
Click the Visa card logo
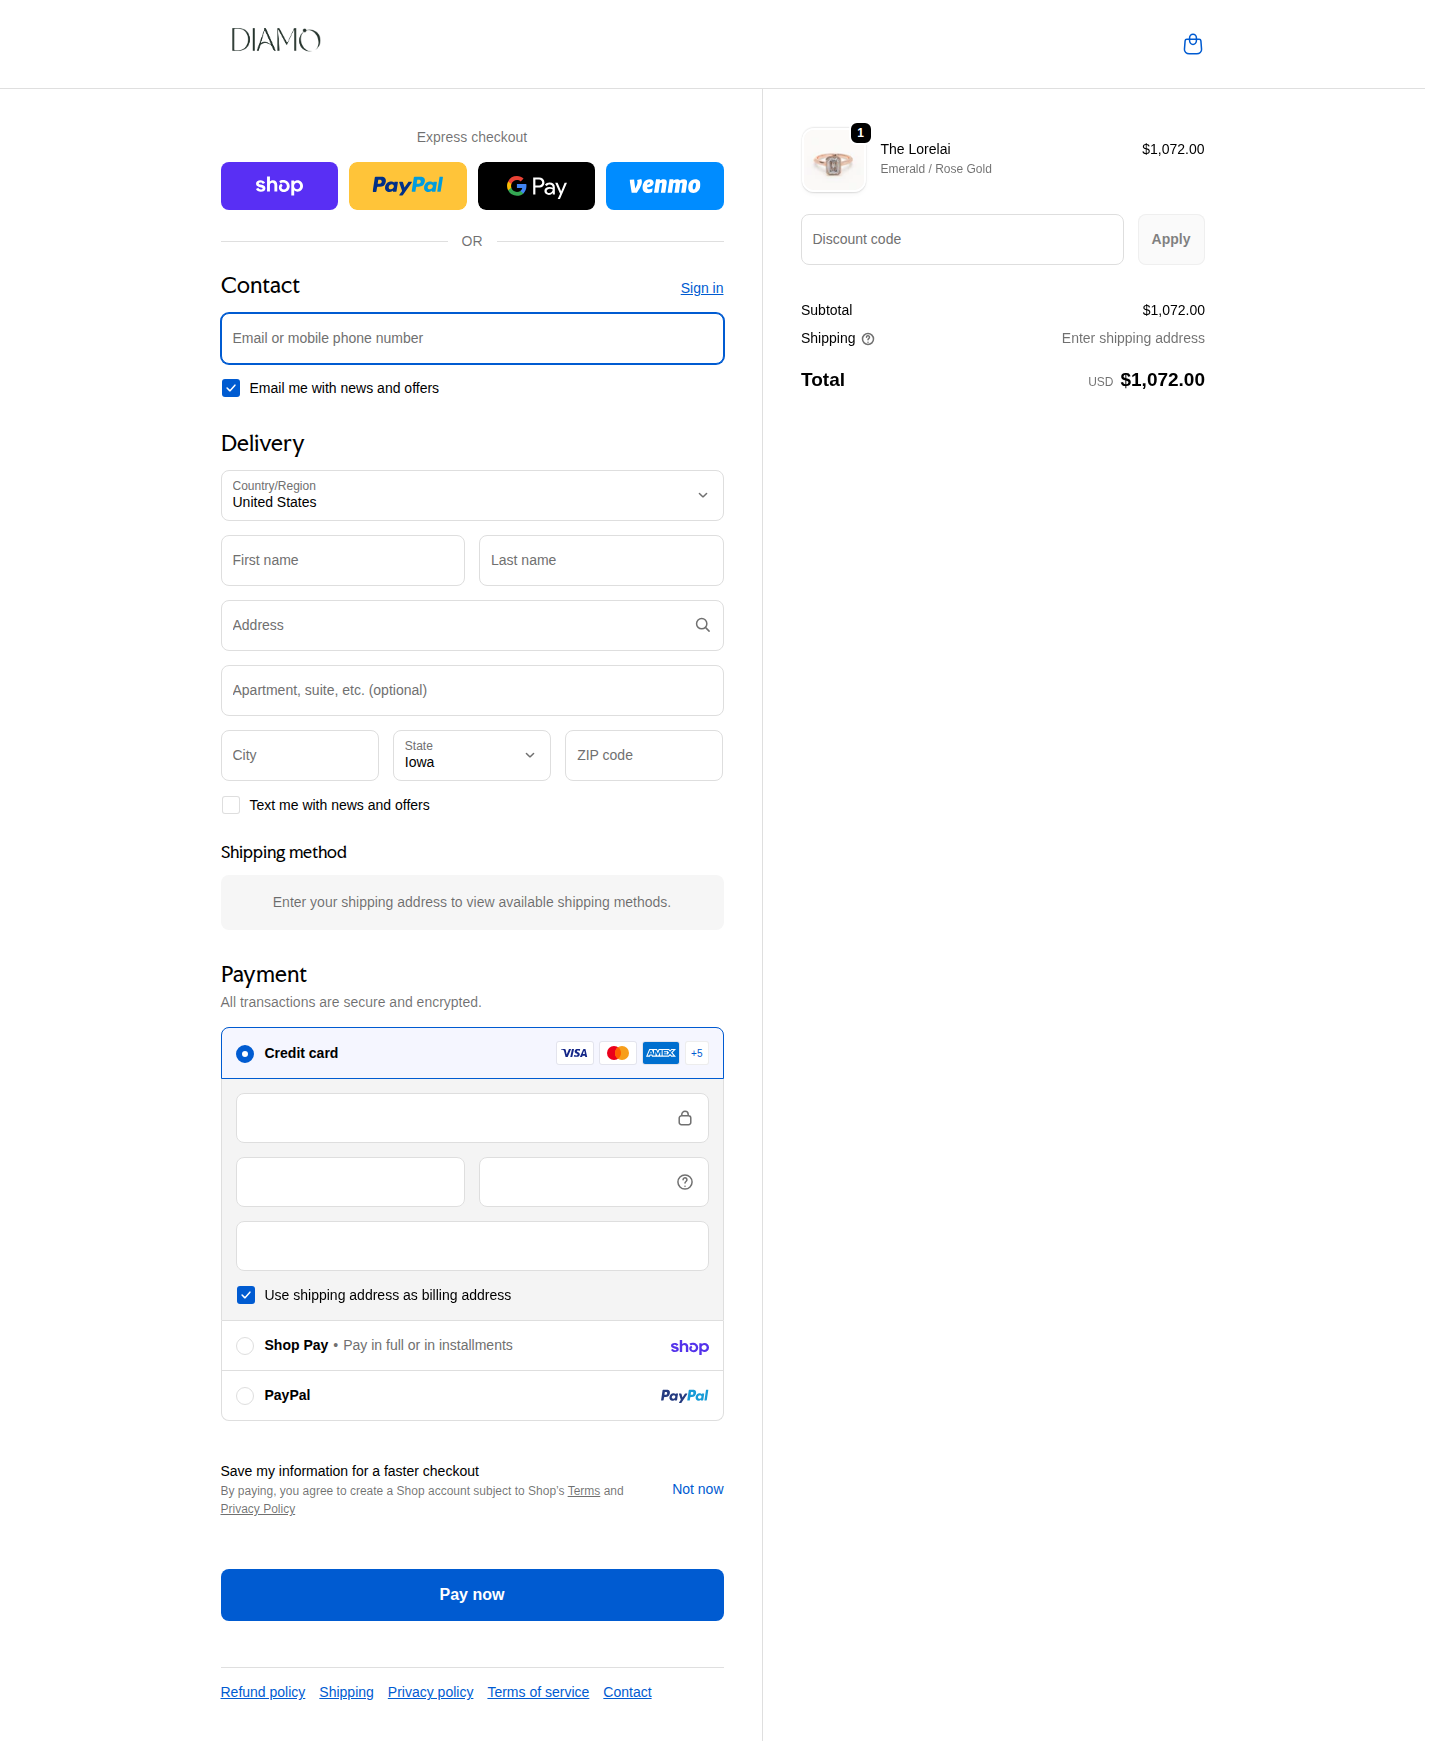(x=575, y=1053)
